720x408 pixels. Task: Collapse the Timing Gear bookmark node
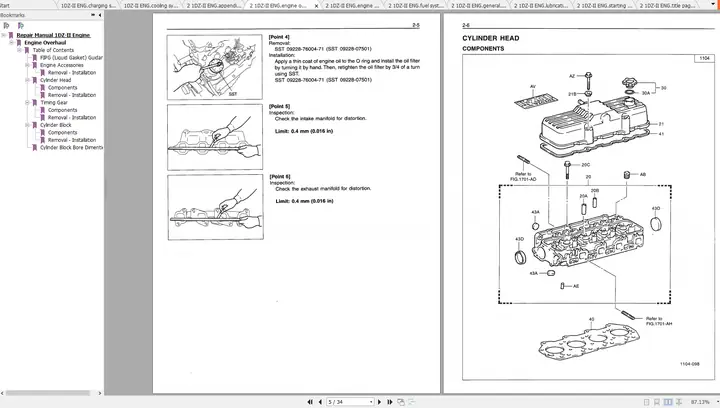point(27,103)
